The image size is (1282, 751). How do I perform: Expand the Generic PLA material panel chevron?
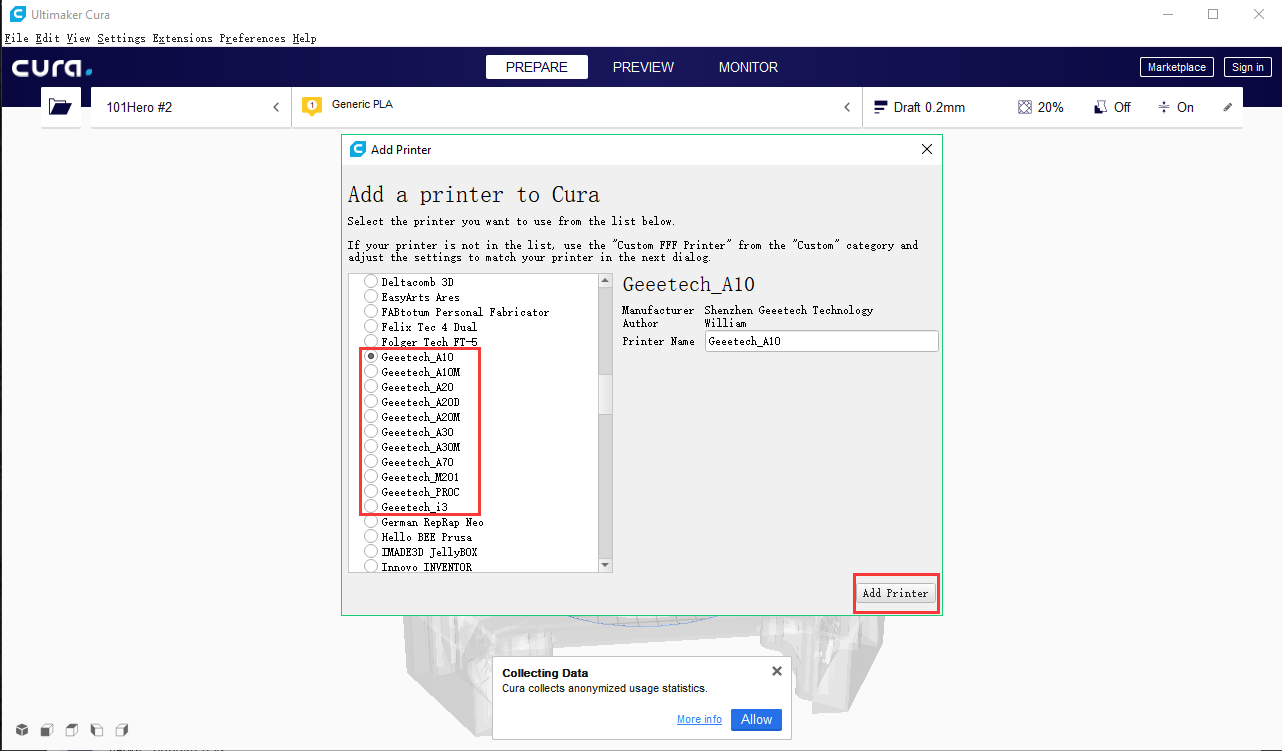[x=847, y=107]
